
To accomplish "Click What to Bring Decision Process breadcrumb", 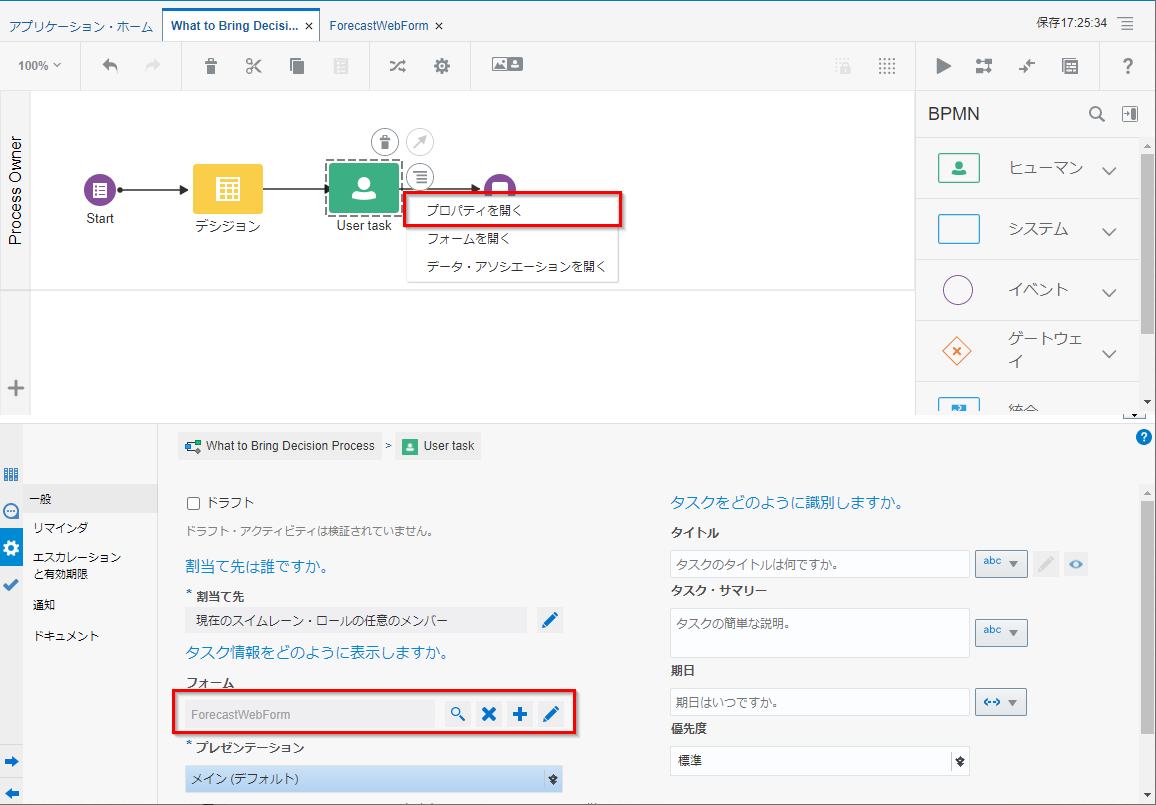I will point(280,446).
